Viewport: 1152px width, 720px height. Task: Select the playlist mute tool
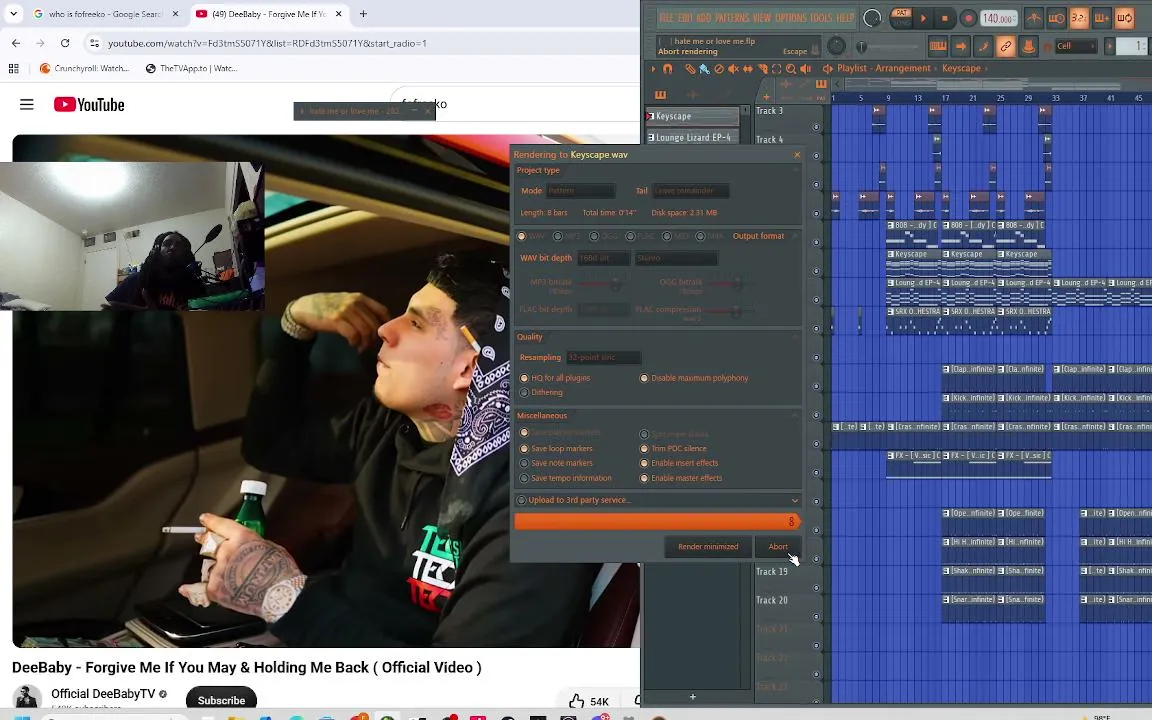(733, 69)
